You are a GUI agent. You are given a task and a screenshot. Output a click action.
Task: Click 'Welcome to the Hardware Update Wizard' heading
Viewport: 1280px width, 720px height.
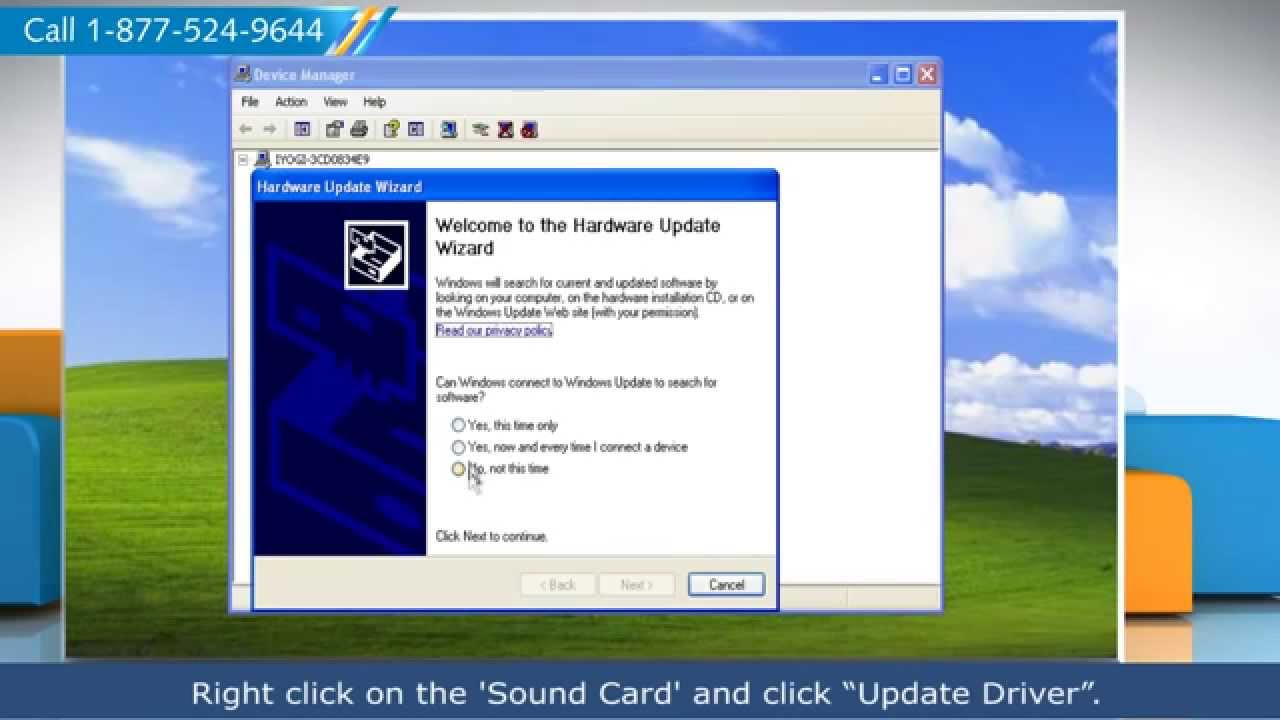[578, 236]
